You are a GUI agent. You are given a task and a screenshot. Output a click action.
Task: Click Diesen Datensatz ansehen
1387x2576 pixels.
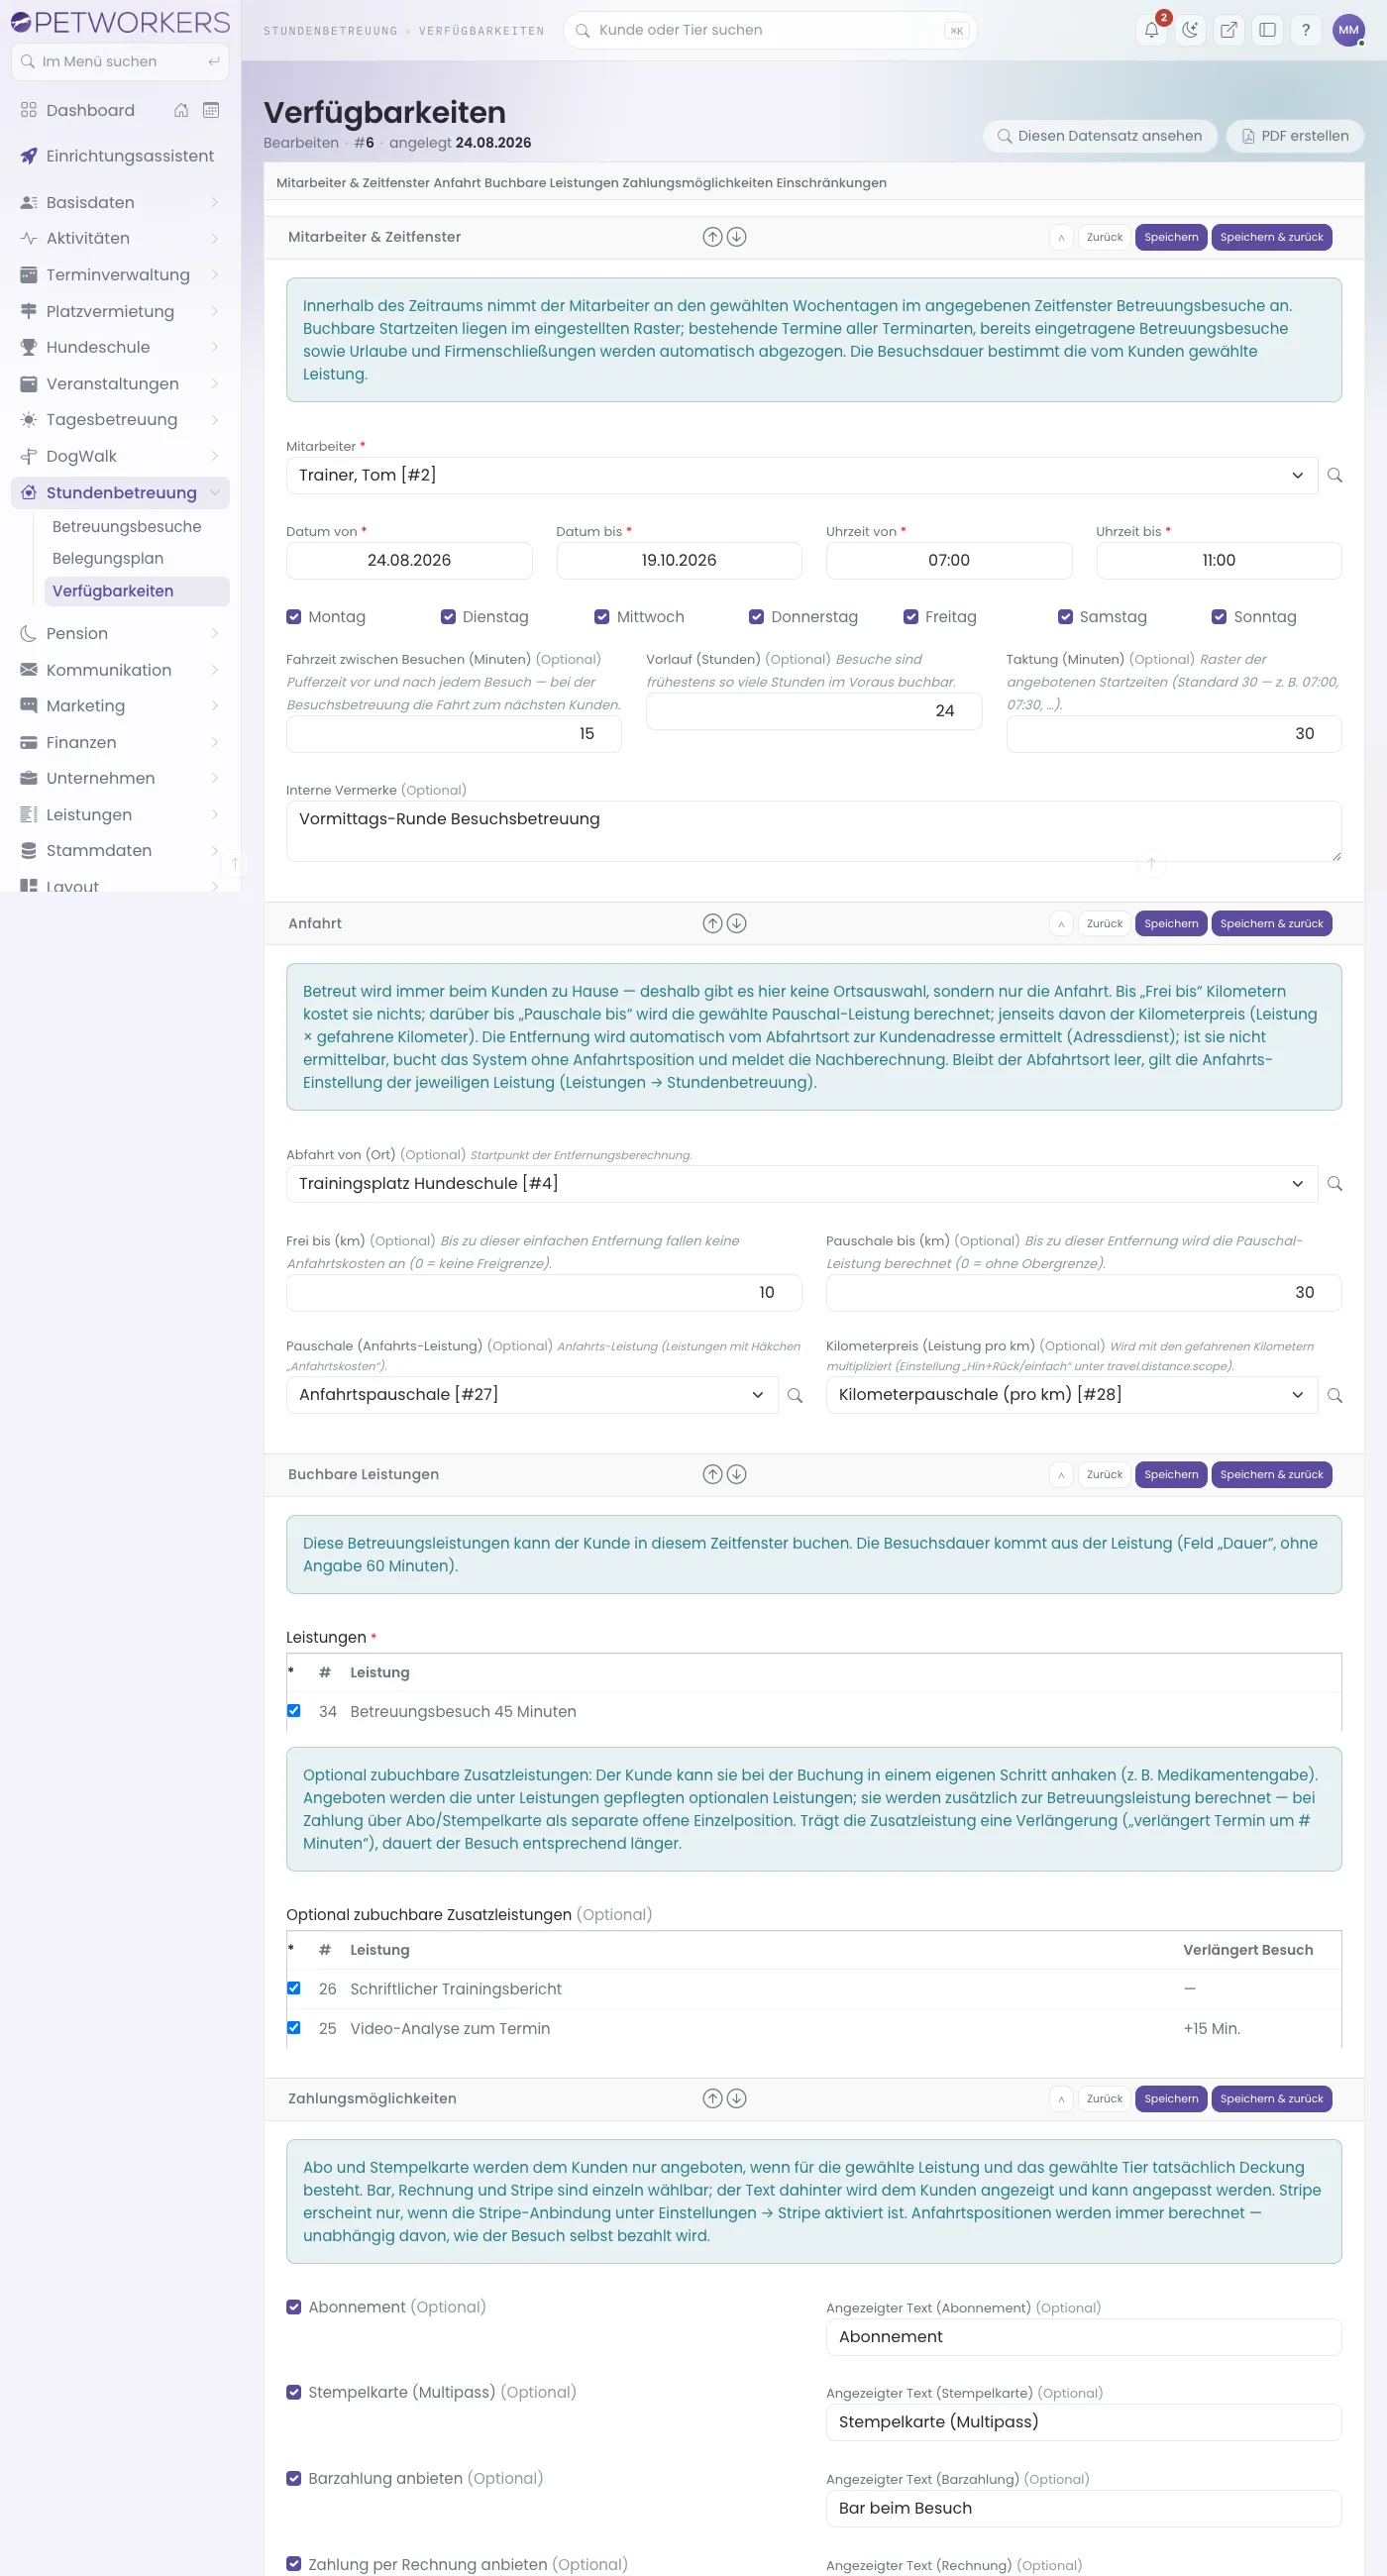click(1099, 136)
